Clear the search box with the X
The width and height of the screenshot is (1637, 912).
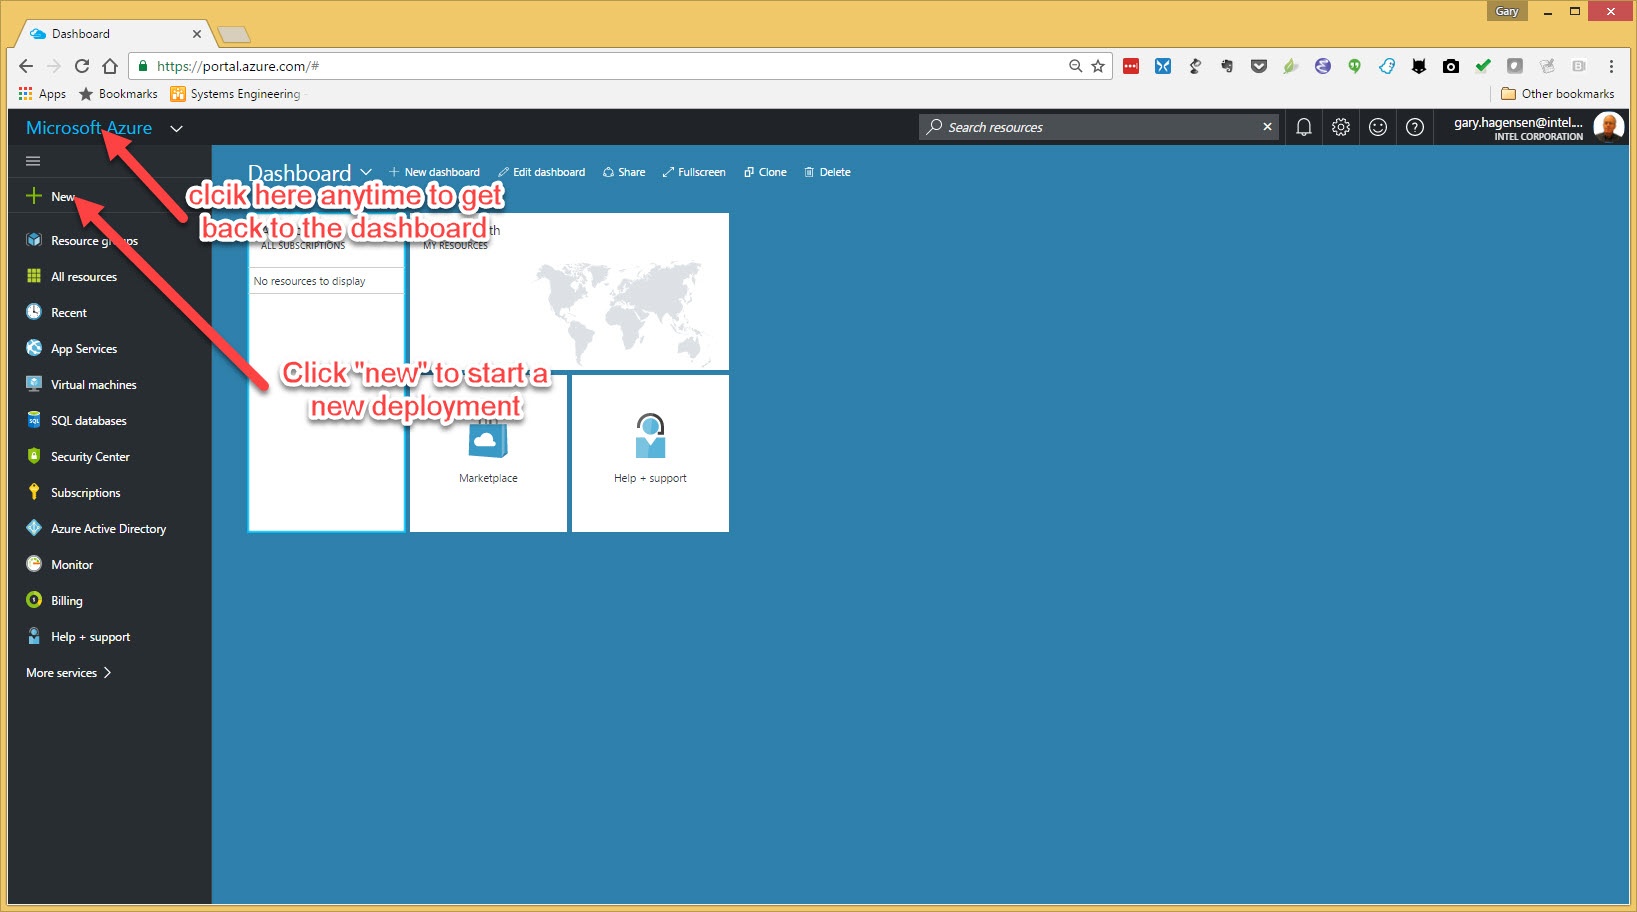[1267, 127]
